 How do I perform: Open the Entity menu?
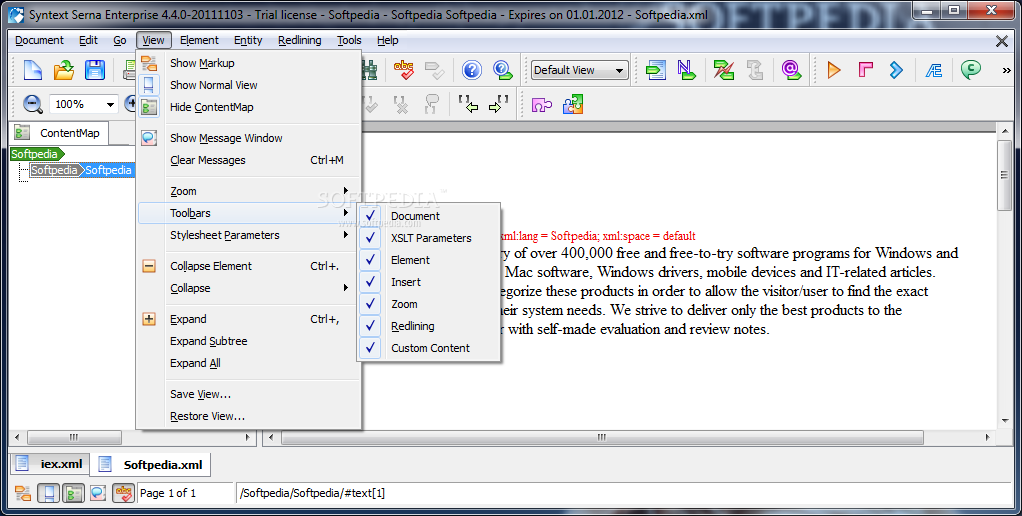pos(248,40)
